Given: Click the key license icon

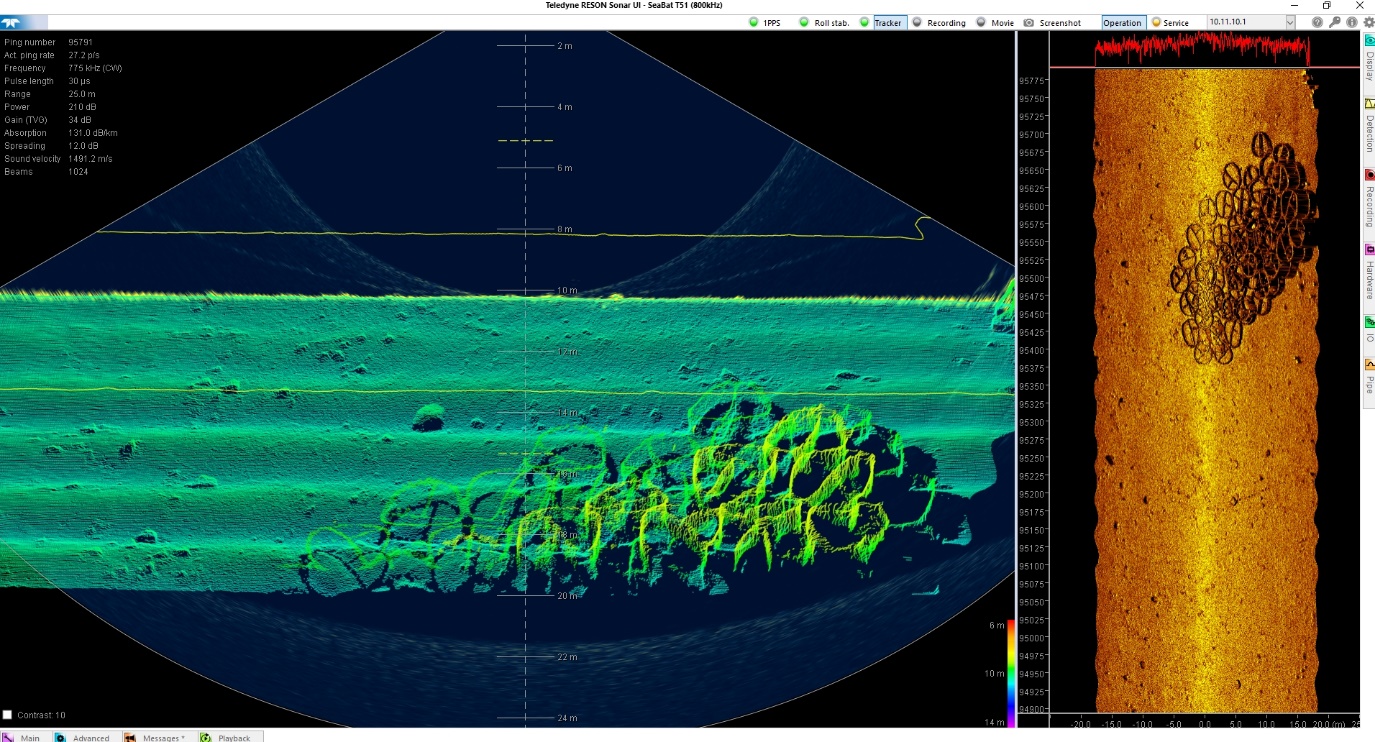Looking at the screenshot, I should (1334, 22).
